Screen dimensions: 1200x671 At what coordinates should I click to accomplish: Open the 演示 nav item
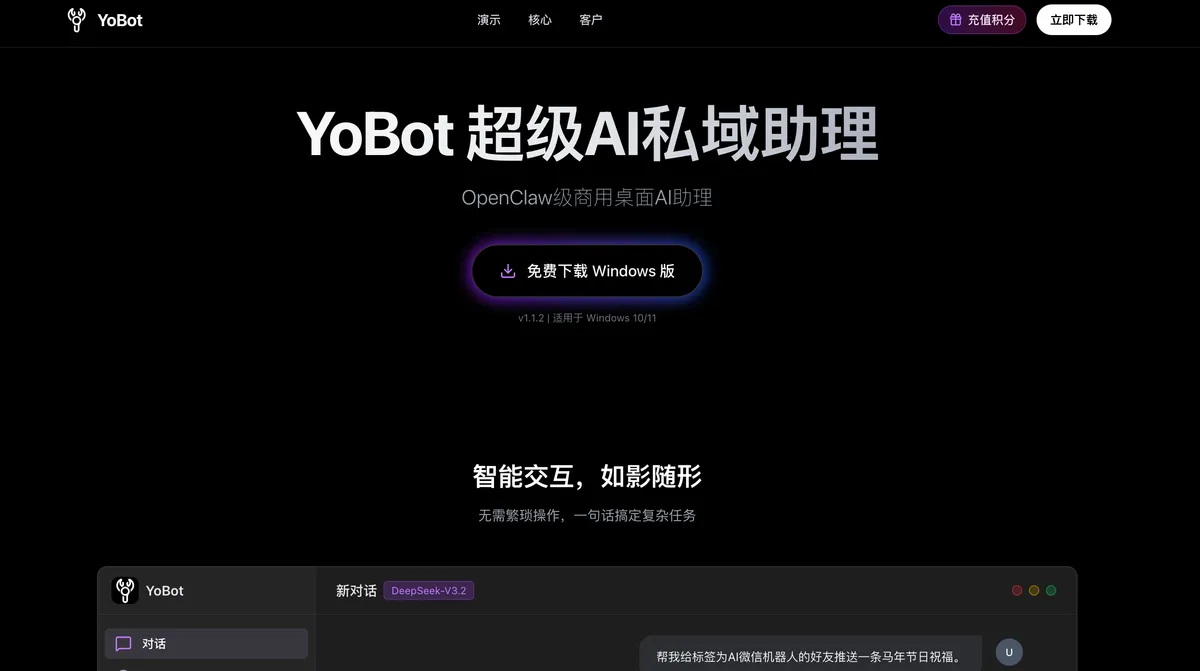tap(489, 20)
